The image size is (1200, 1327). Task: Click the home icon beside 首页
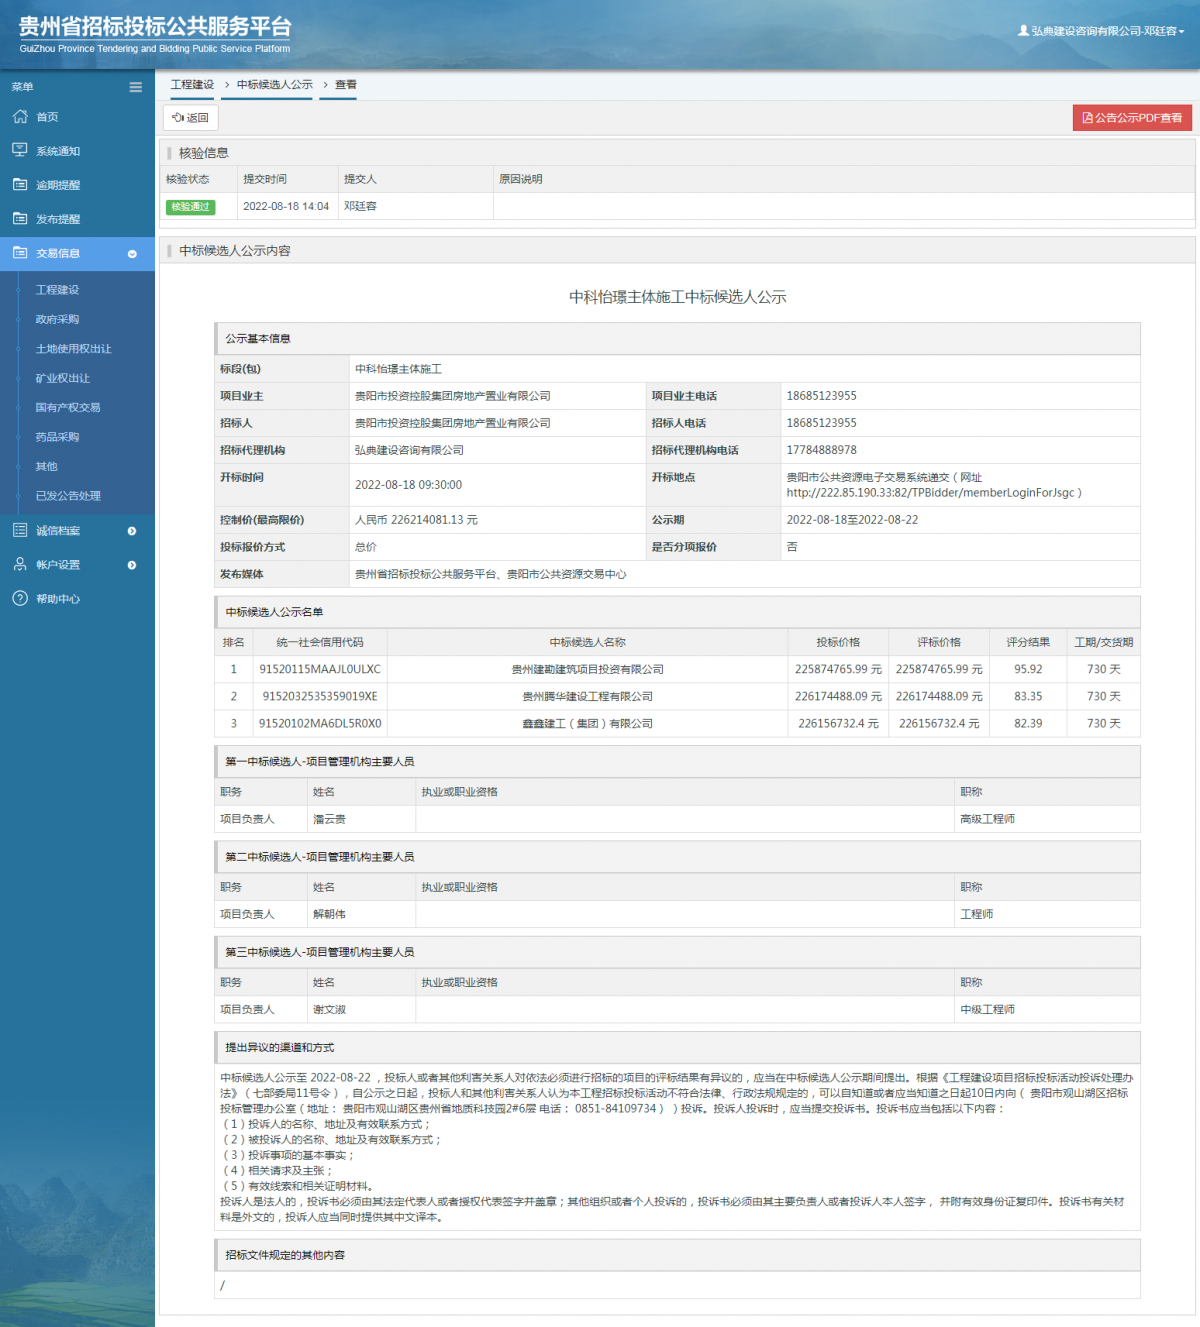click(x=20, y=116)
